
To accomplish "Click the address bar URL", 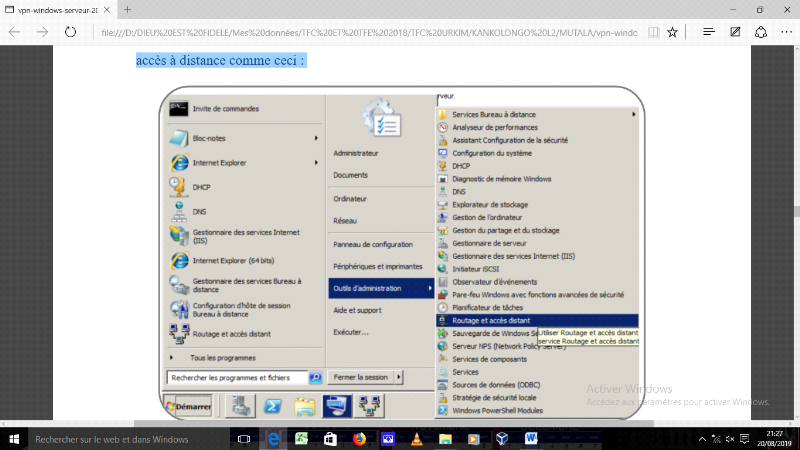I will click(368, 33).
